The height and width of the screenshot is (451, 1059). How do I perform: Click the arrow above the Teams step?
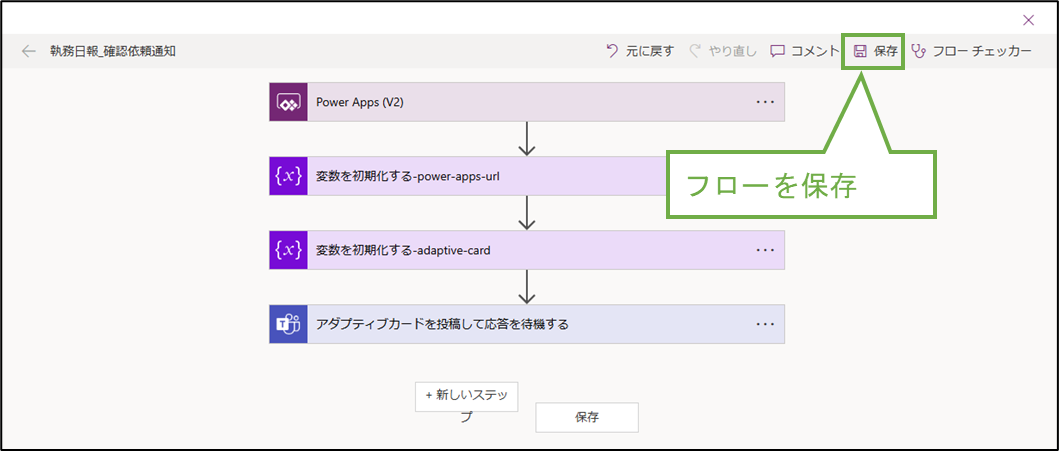click(527, 287)
